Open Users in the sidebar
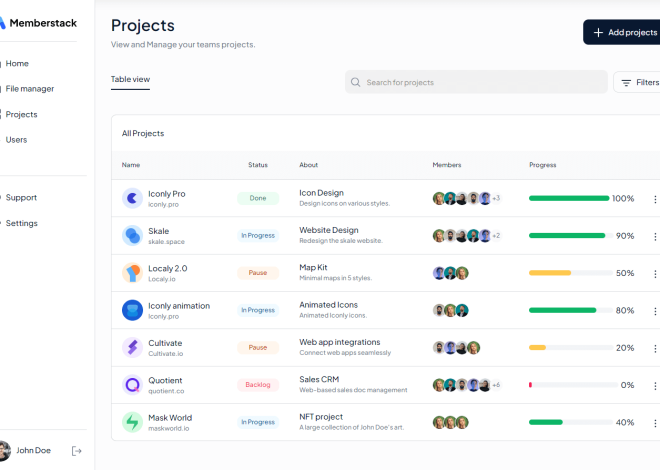 click(x=16, y=140)
